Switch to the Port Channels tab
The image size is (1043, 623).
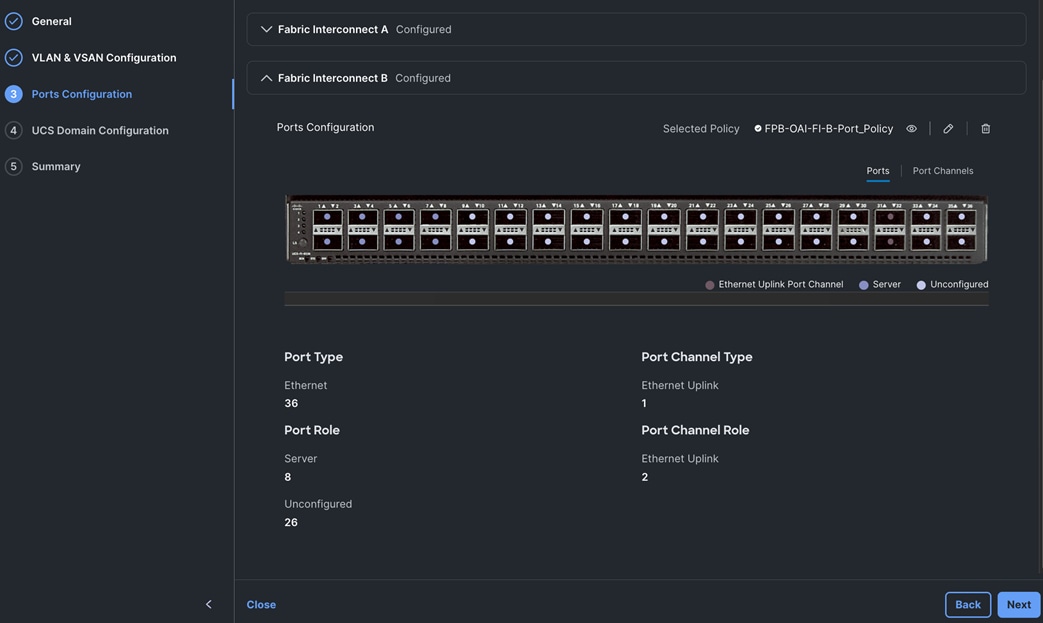coord(943,171)
